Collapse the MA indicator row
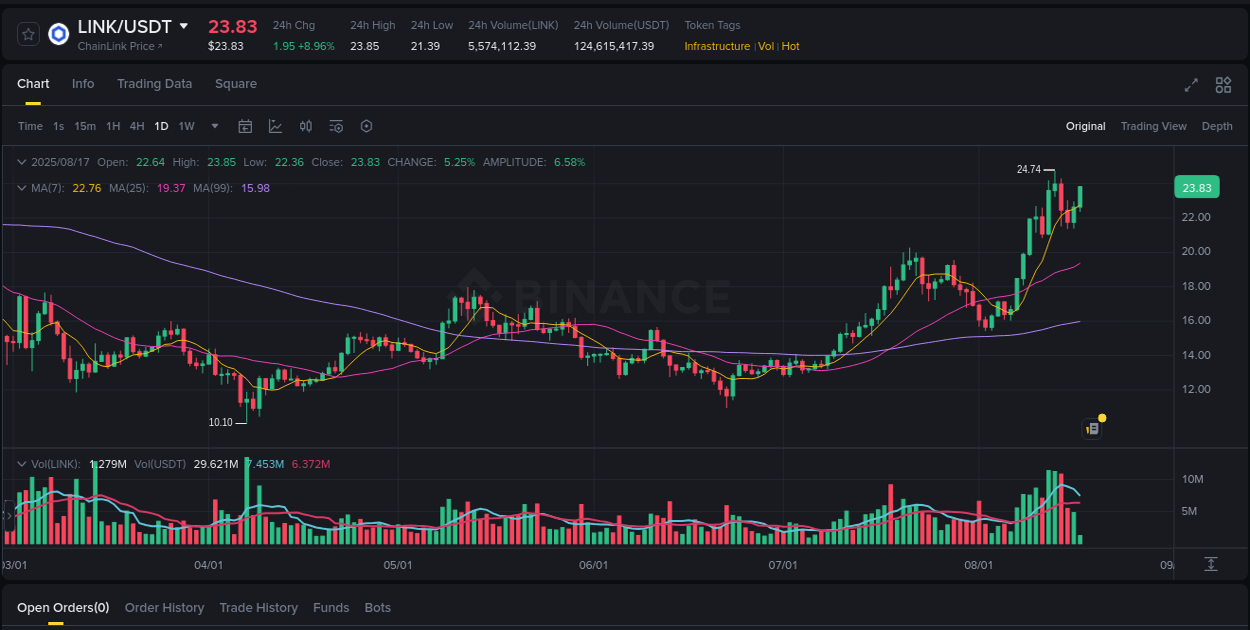This screenshot has width=1250, height=630. pos(22,188)
